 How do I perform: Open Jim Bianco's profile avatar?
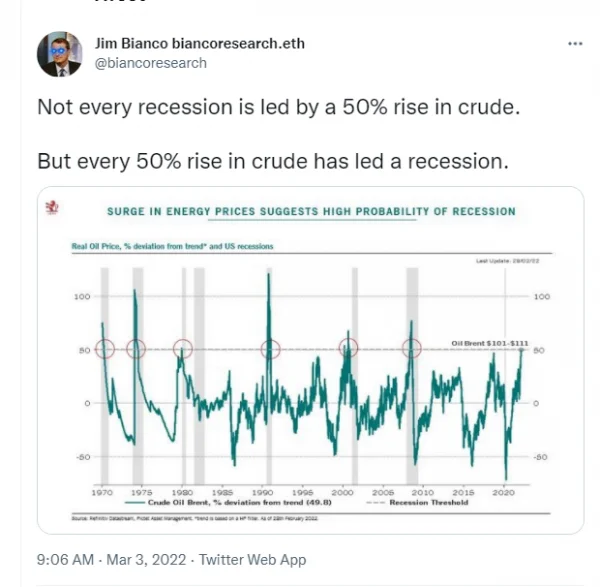click(x=59, y=54)
